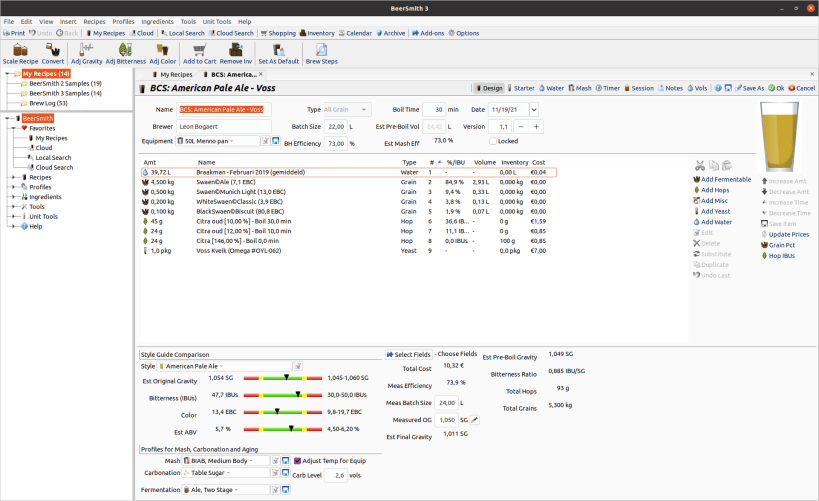Click the Select Fields button
The height and width of the screenshot is (501, 819).
408,354
